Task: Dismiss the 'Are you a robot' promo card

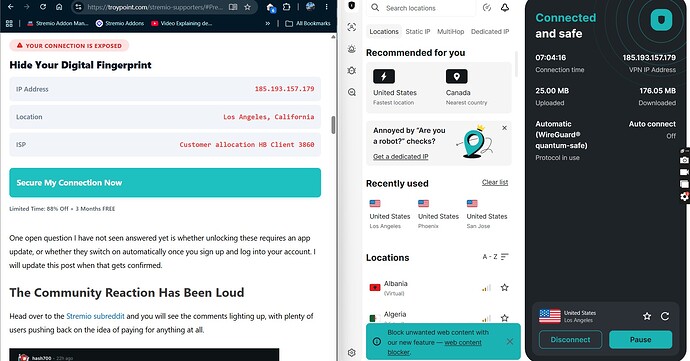Action: (504, 128)
